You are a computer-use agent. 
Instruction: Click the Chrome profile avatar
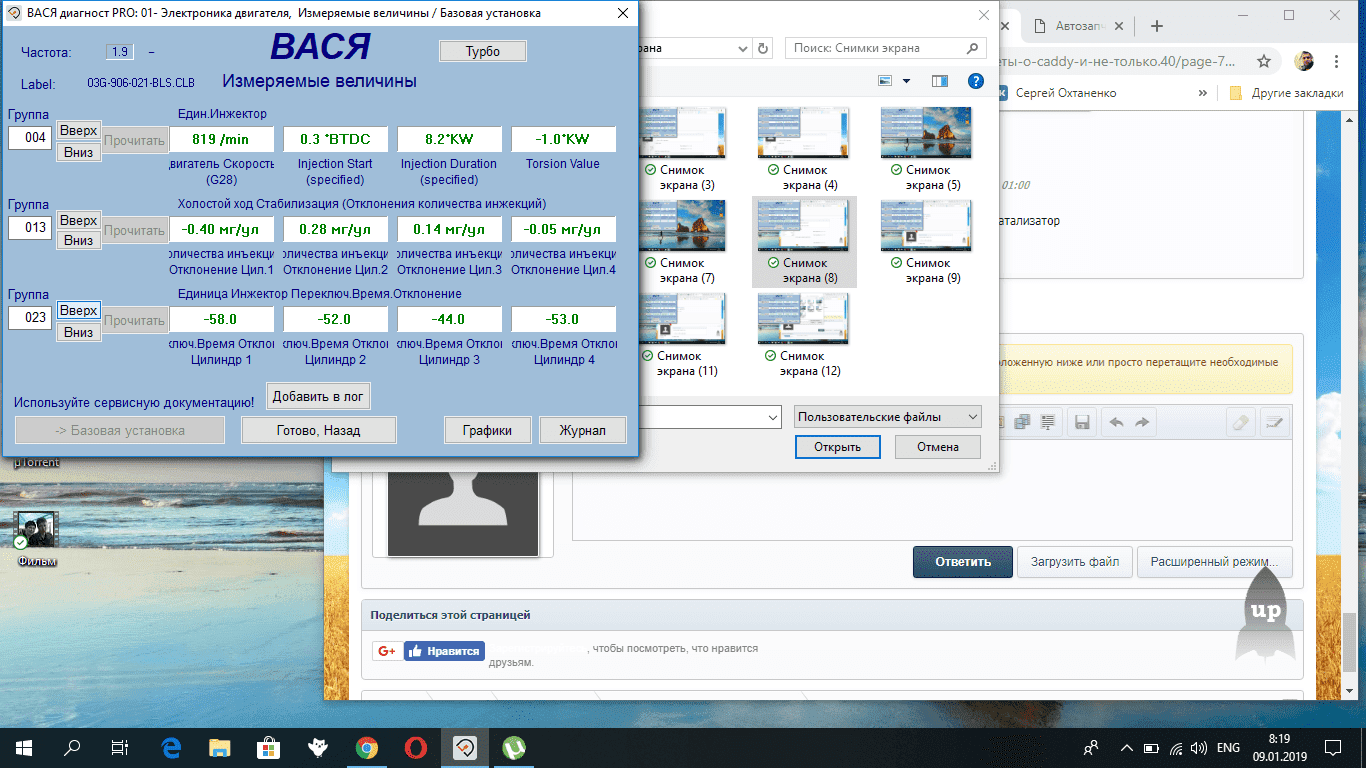pyautogui.click(x=1304, y=61)
